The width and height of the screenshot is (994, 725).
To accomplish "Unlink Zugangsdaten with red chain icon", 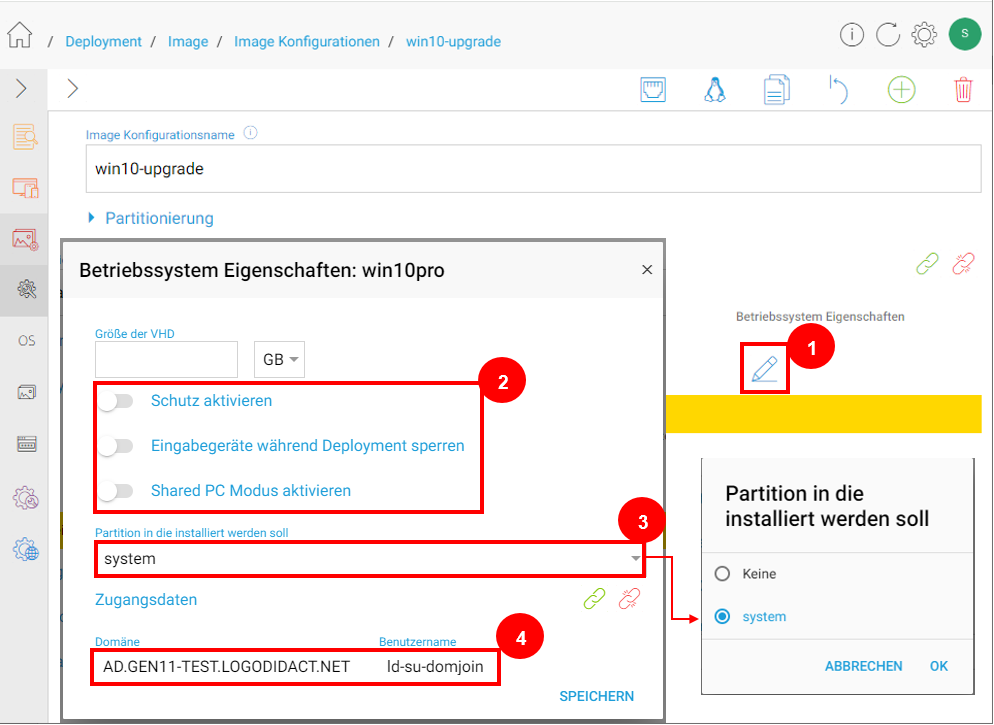I will 629,599.
